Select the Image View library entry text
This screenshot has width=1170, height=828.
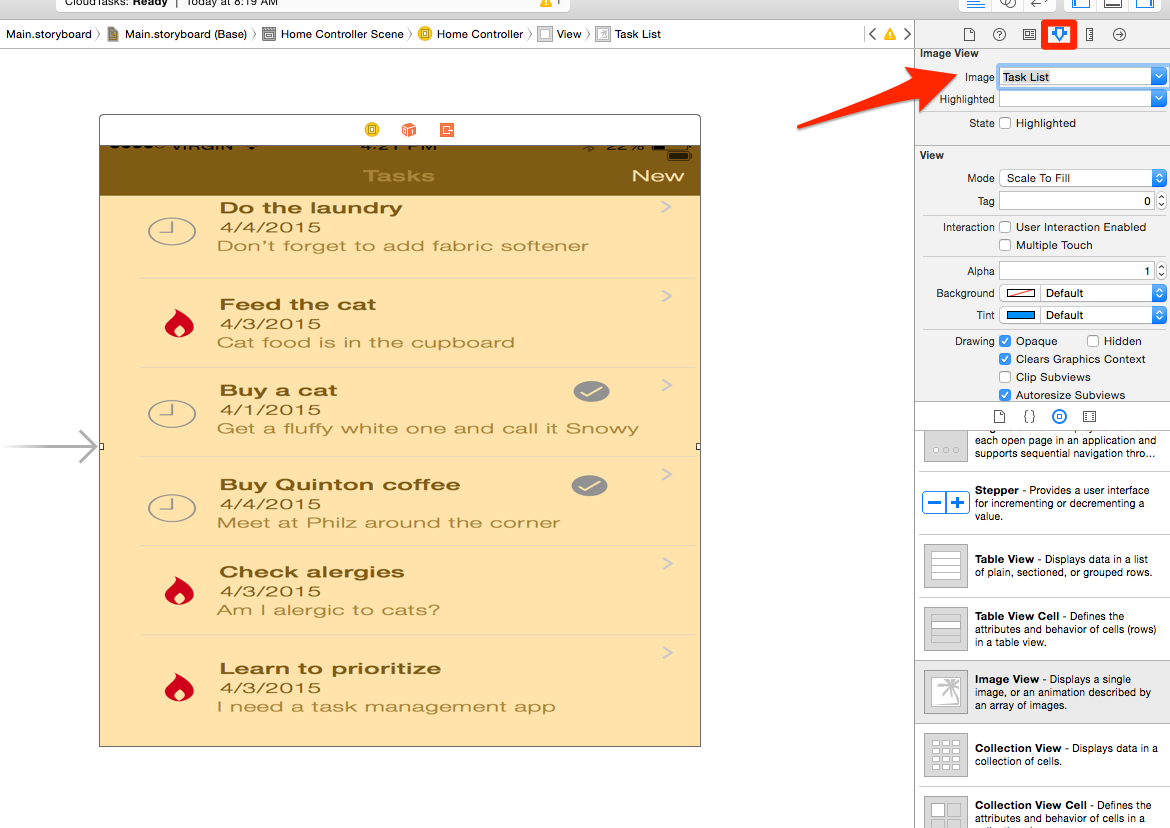1063,691
